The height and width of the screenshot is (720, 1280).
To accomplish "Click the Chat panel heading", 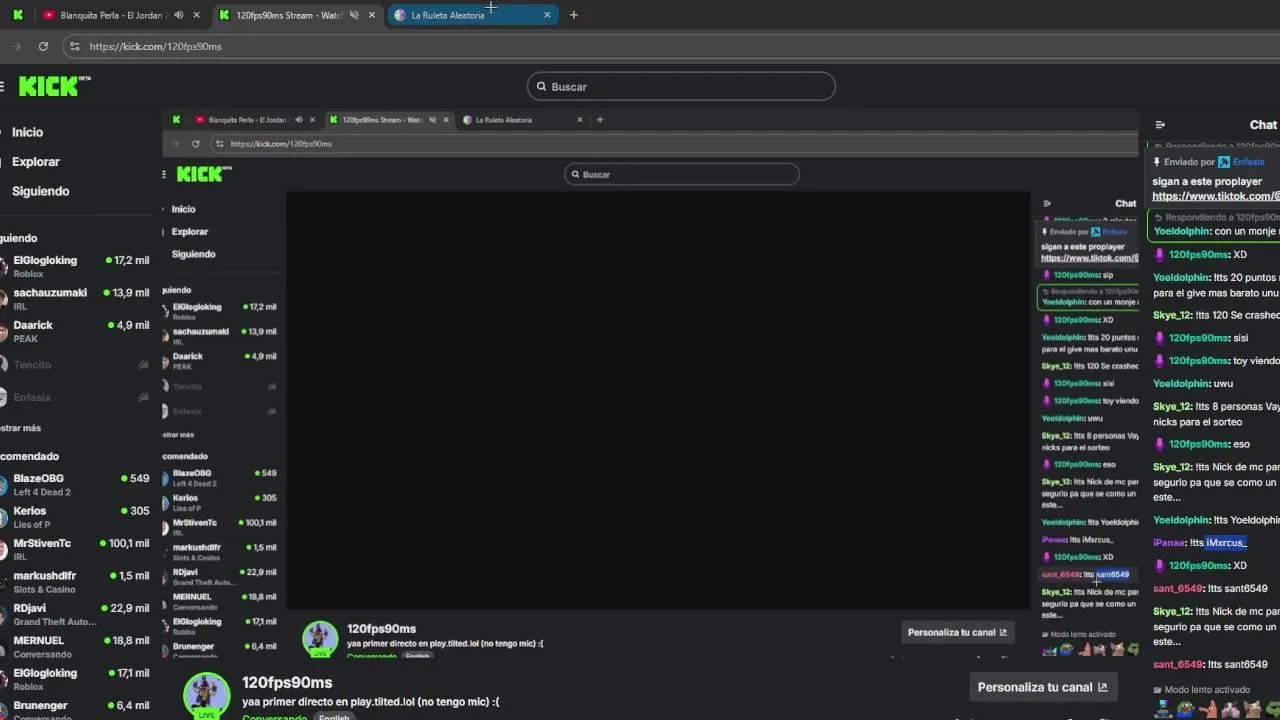I will (1263, 125).
